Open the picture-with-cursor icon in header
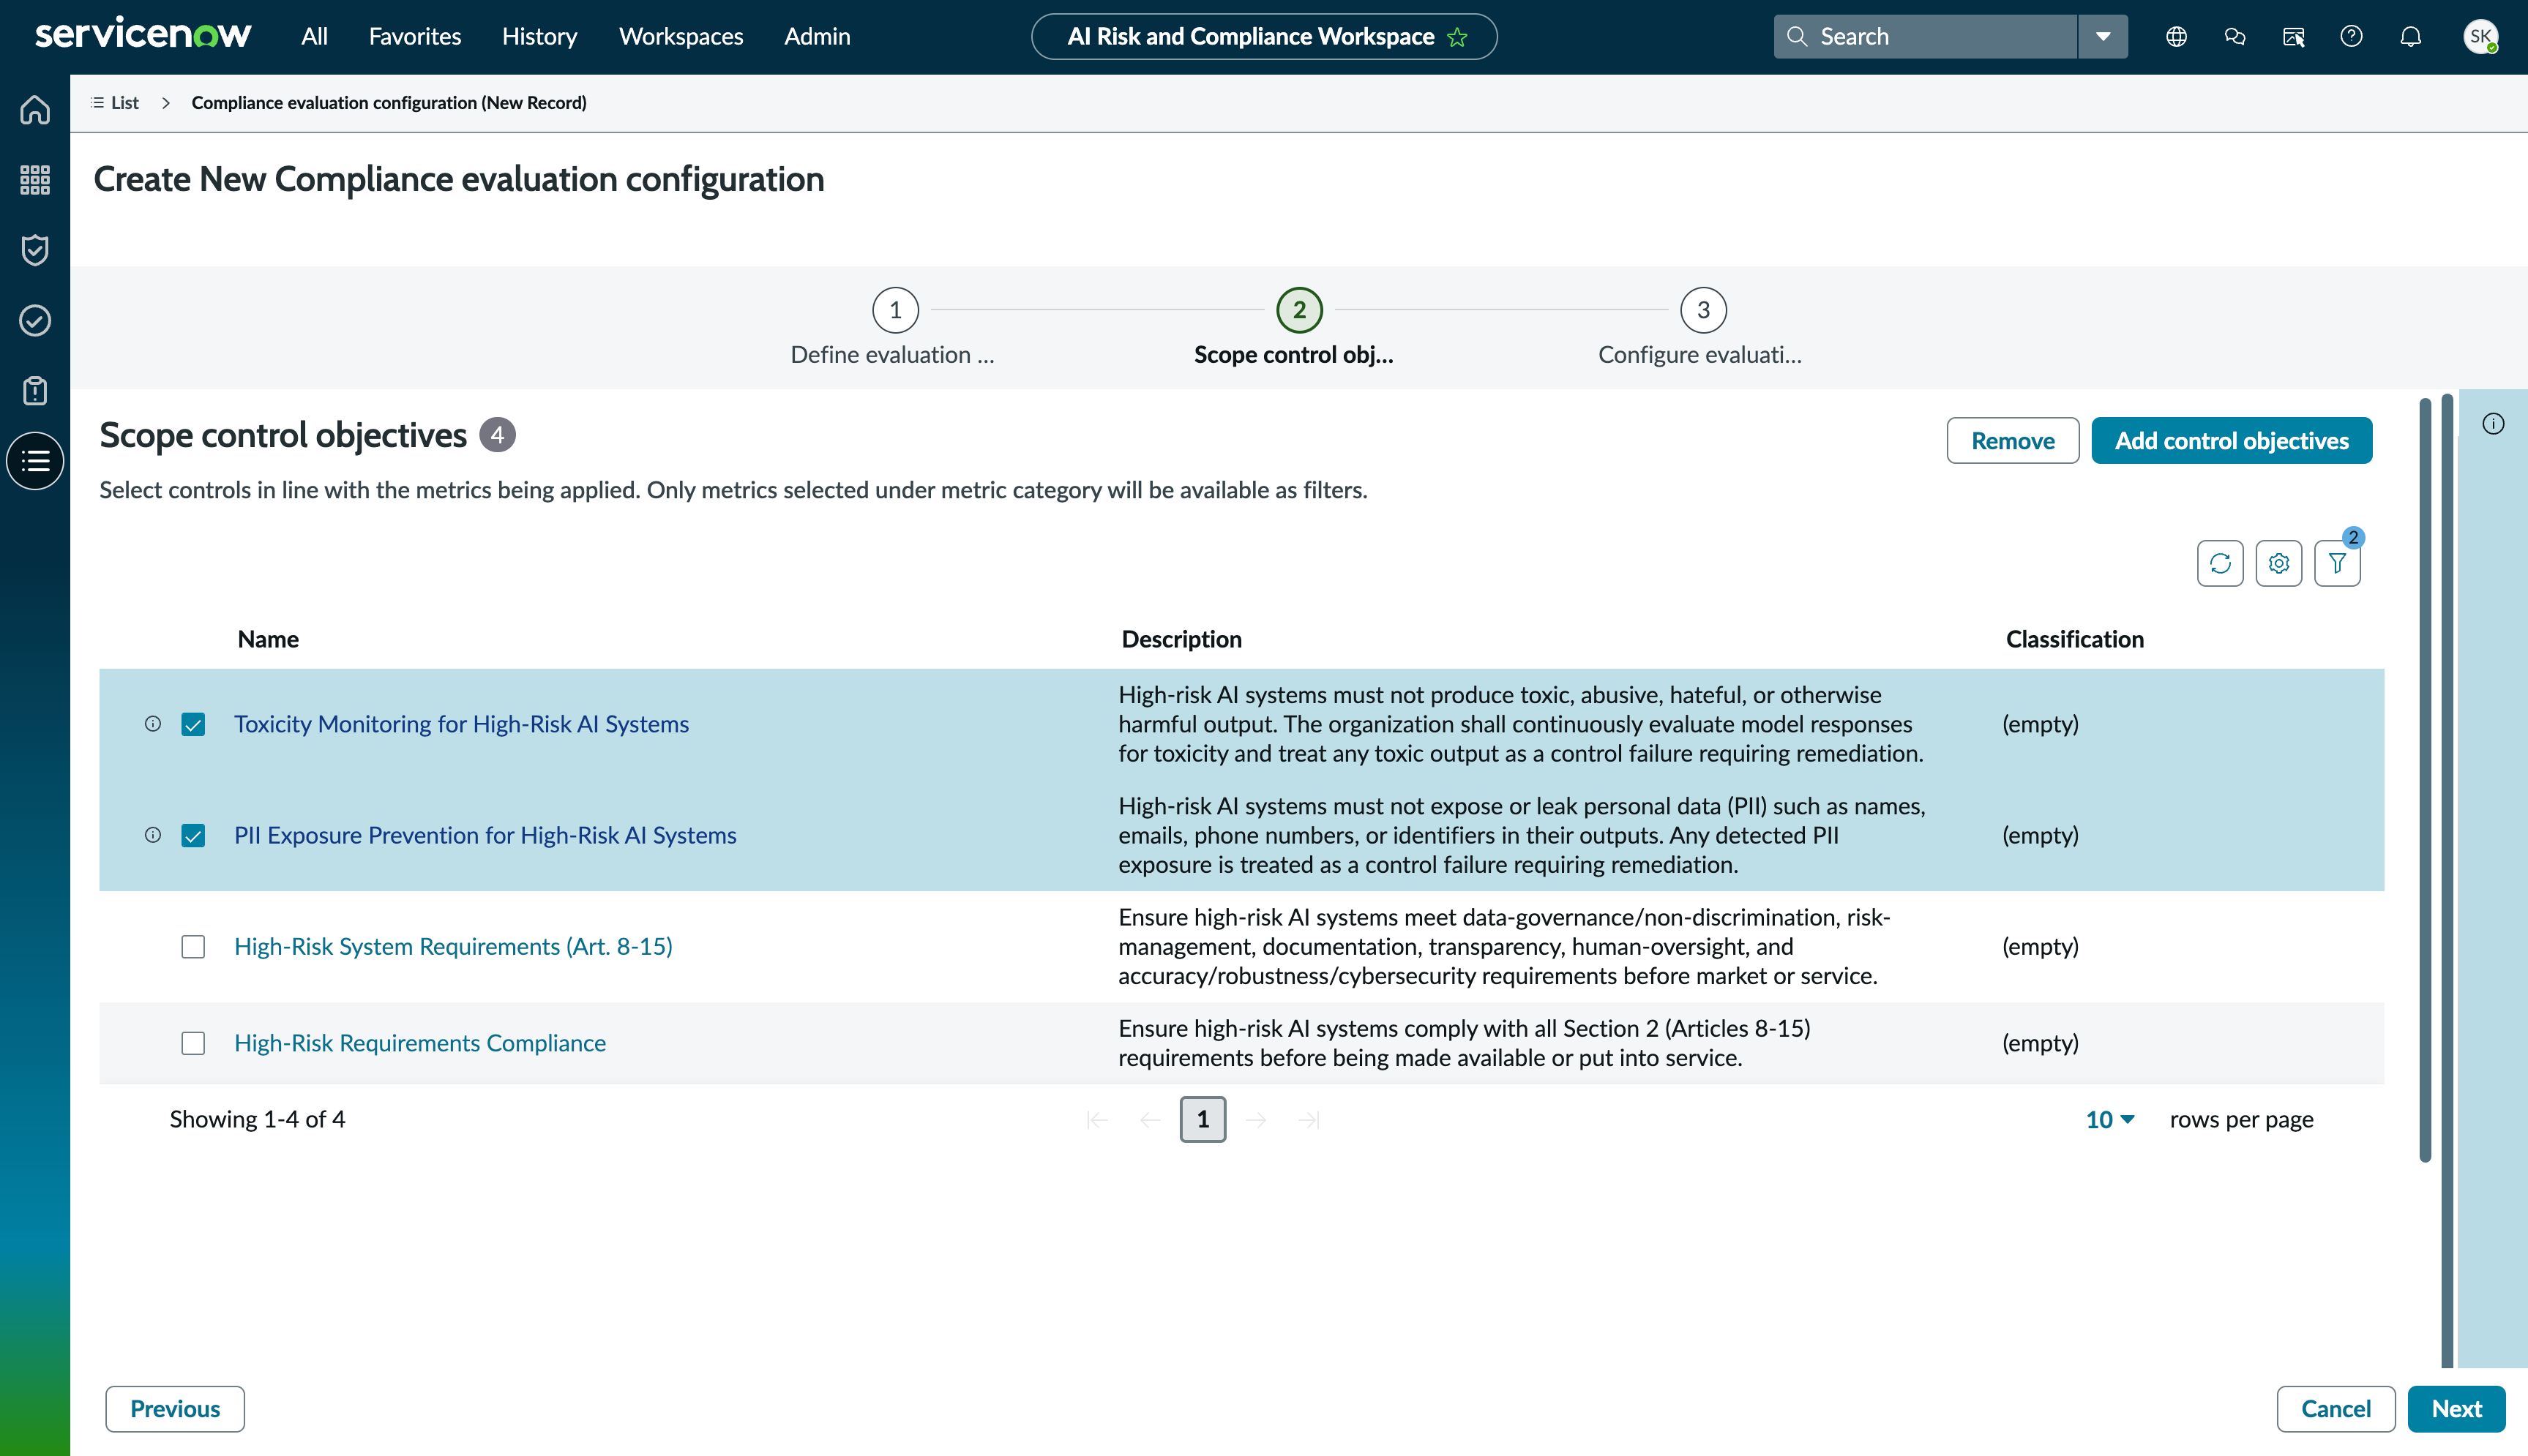Viewport: 2528px width, 1456px height. coord(2294,37)
